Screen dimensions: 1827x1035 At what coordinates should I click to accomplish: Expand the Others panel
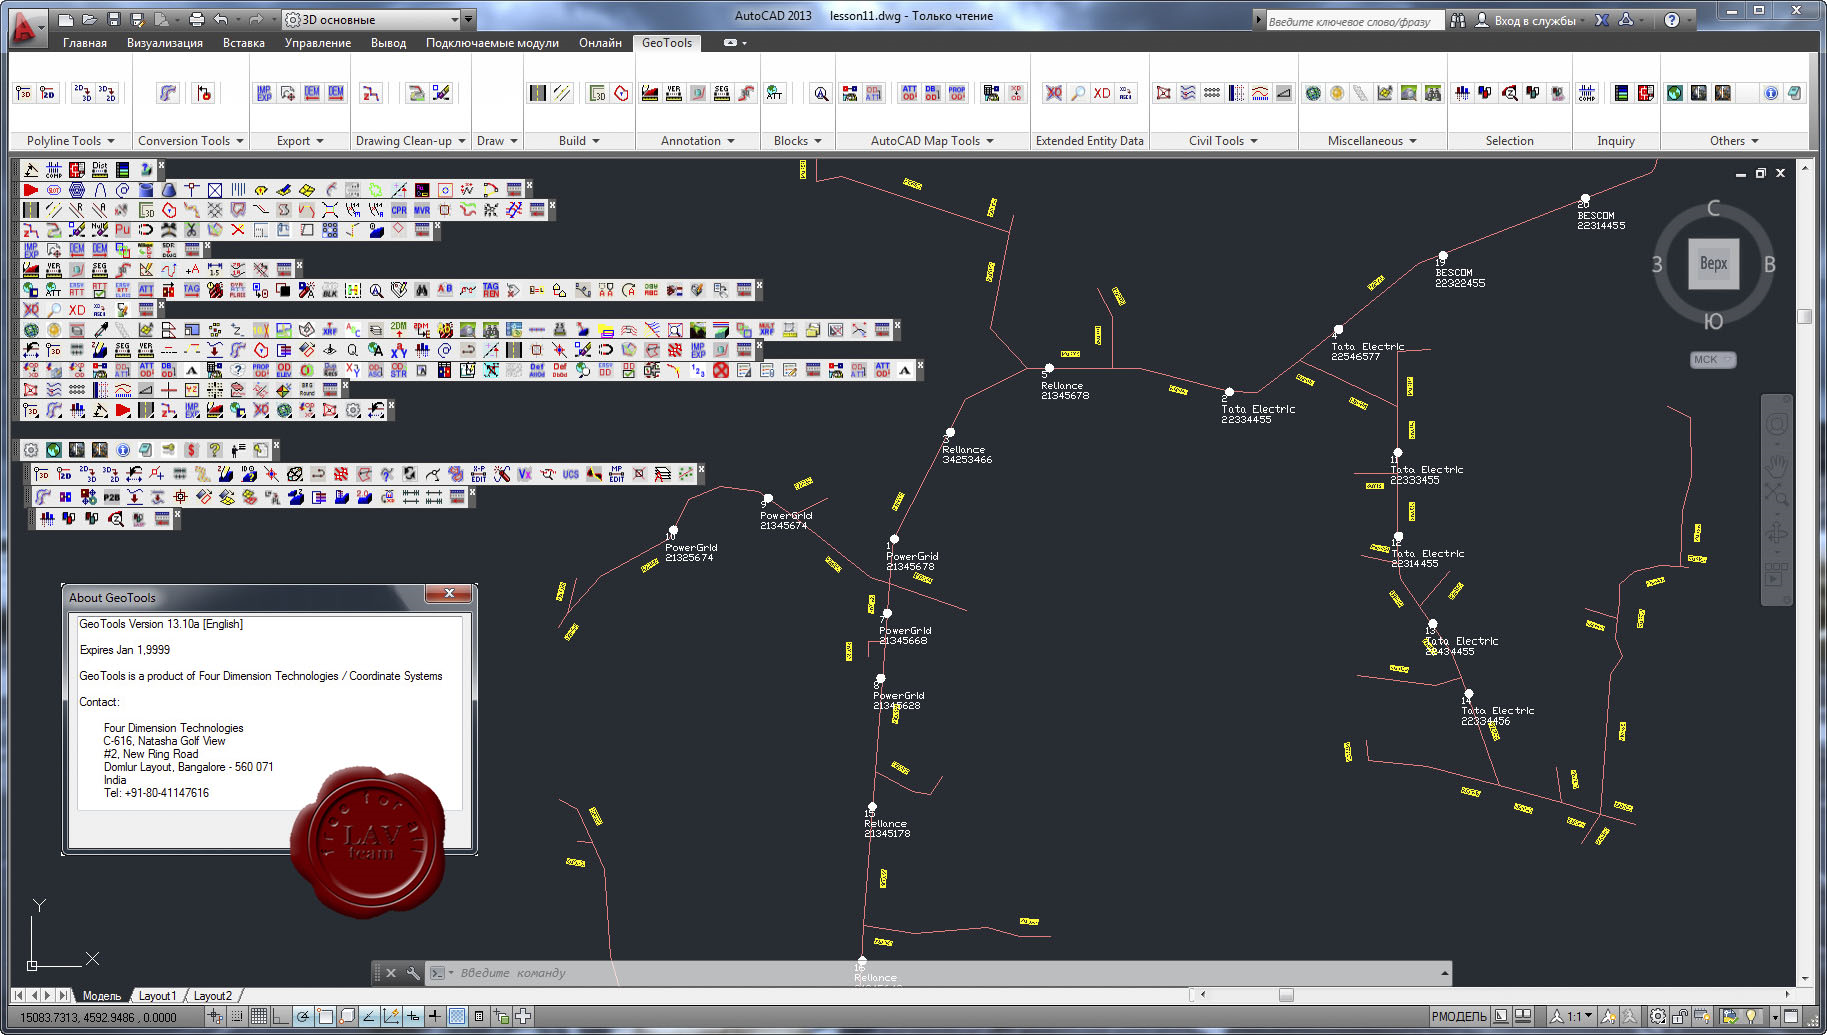tap(1734, 141)
